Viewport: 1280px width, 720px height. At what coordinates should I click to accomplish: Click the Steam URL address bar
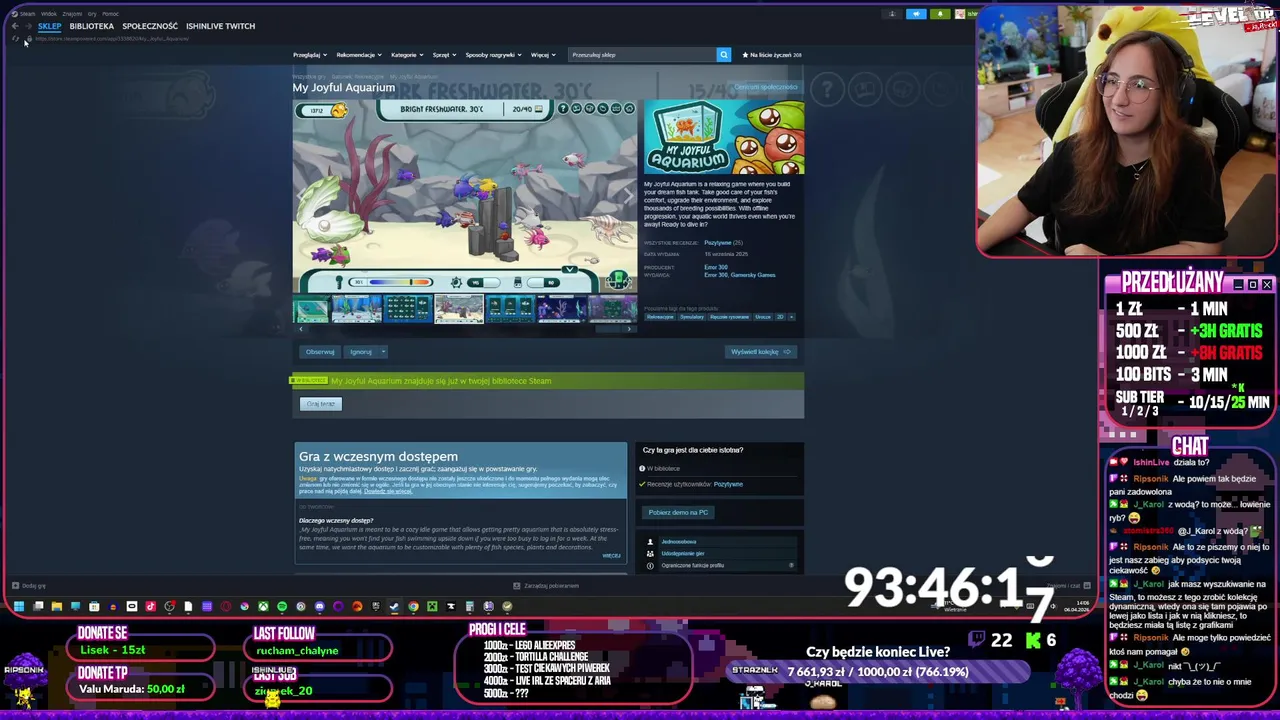[x=112, y=39]
